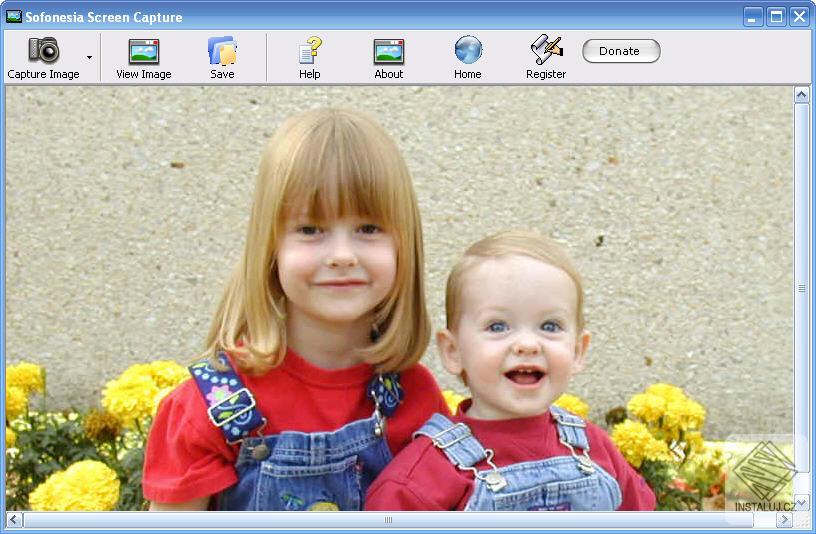816x534 pixels.
Task: Open the Register icon
Action: pyautogui.click(x=546, y=50)
